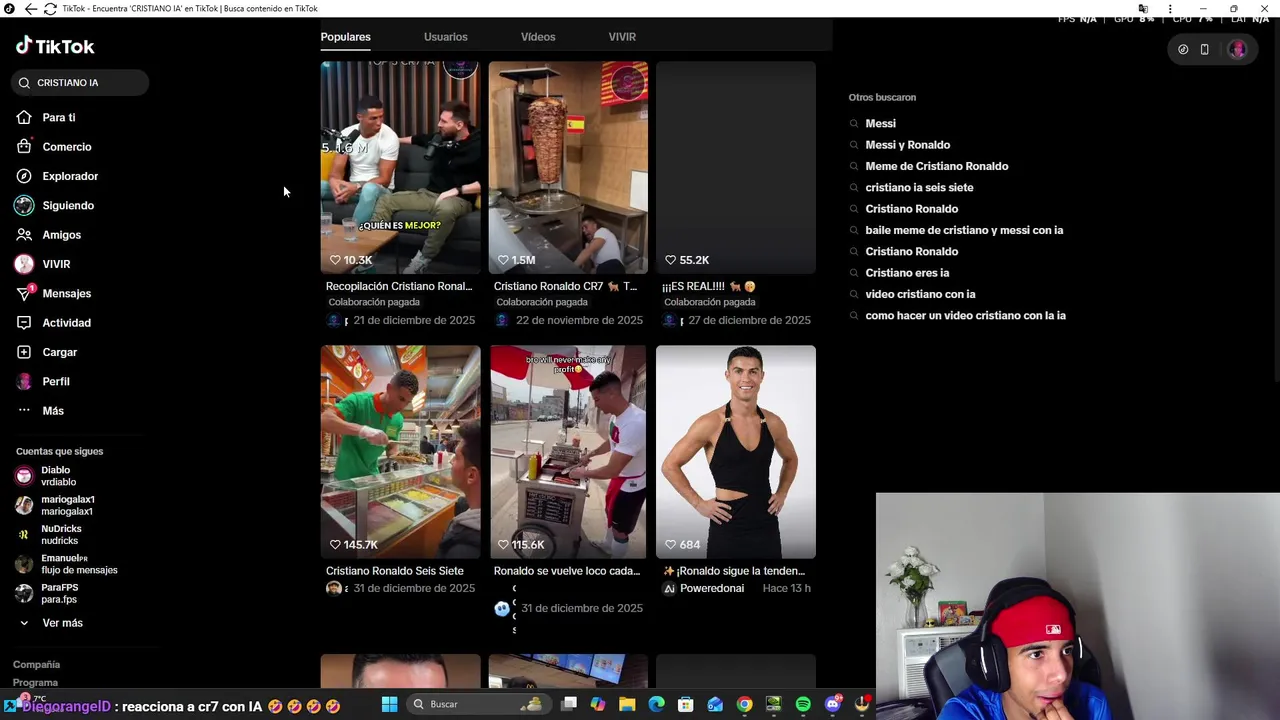Like the video with 145.7K hearts
This screenshot has width=1280, height=720.
coord(336,545)
